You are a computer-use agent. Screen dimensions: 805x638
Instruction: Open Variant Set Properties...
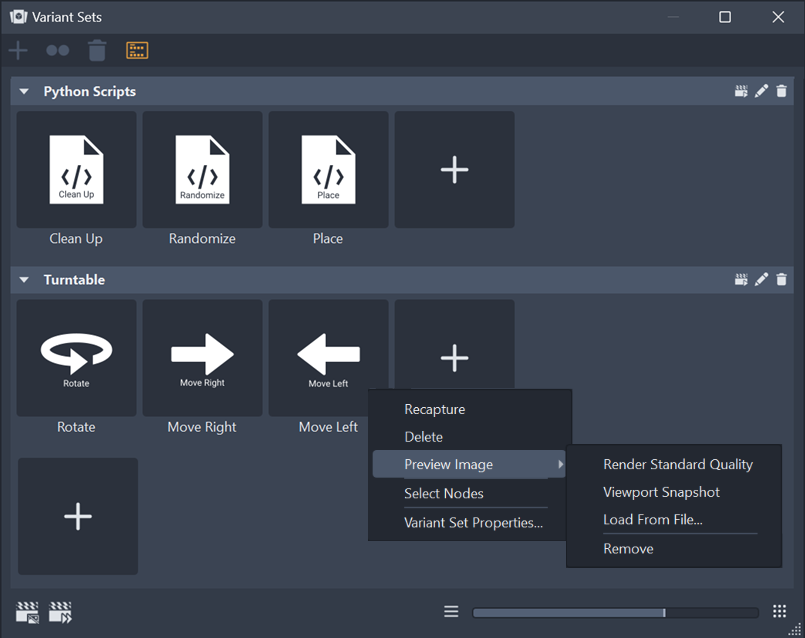(473, 523)
